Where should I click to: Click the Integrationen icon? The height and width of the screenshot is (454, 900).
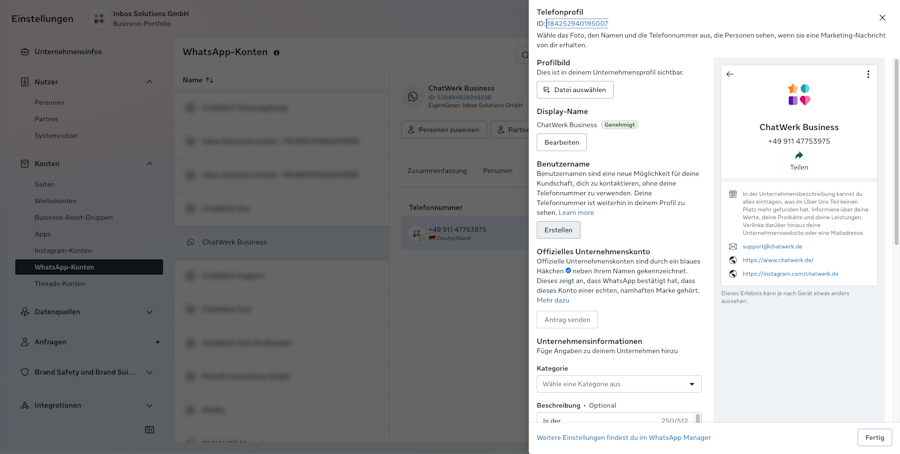25,405
